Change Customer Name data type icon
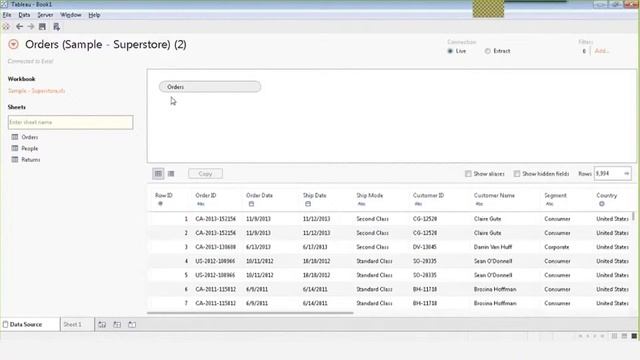 tap(479, 204)
